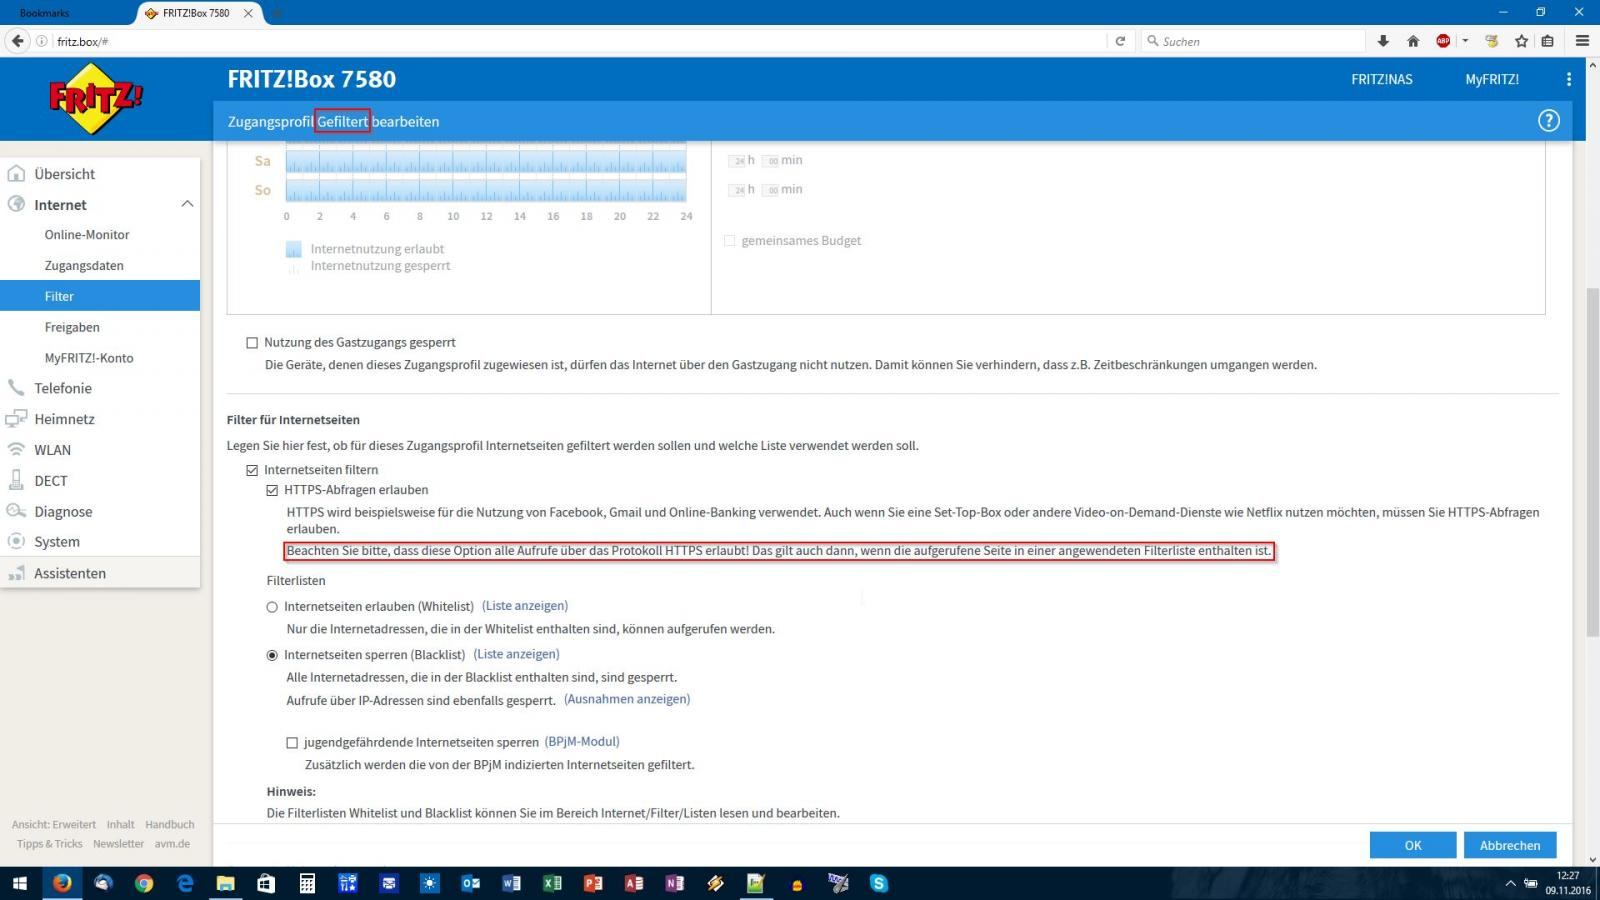1600x900 pixels.
Task: Open the Windows Start button
Action: coord(20,883)
